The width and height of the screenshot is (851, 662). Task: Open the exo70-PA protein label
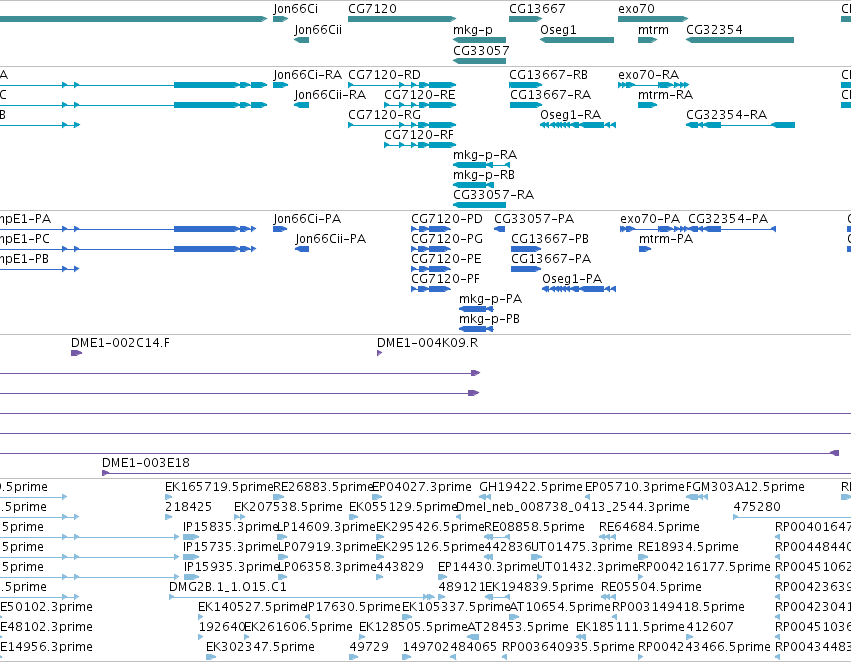click(650, 219)
